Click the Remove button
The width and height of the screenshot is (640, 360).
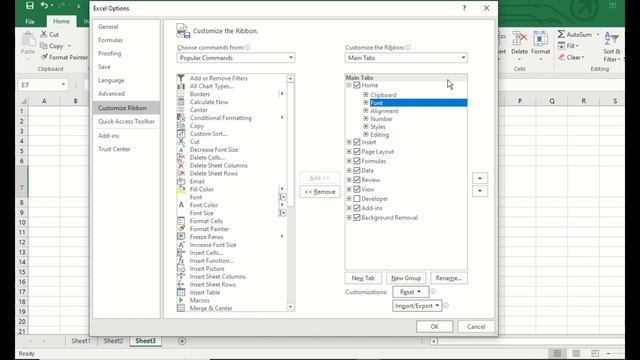(x=320, y=191)
